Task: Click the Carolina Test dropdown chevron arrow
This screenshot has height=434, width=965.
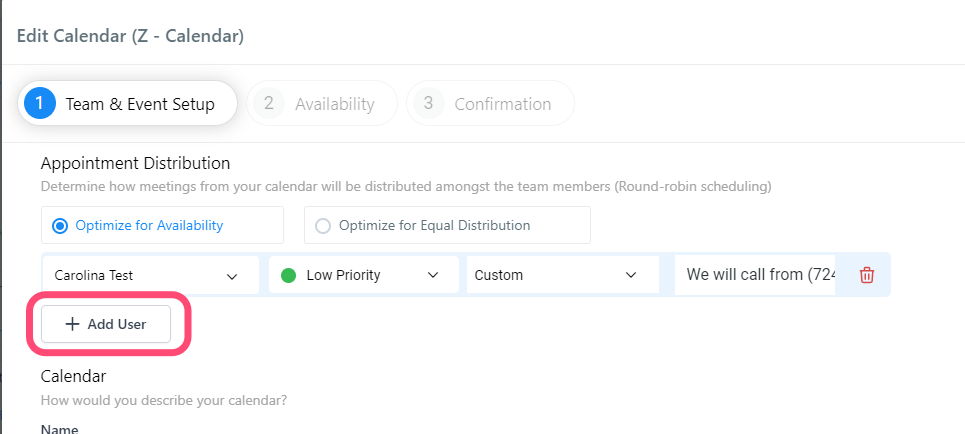Action: point(232,276)
